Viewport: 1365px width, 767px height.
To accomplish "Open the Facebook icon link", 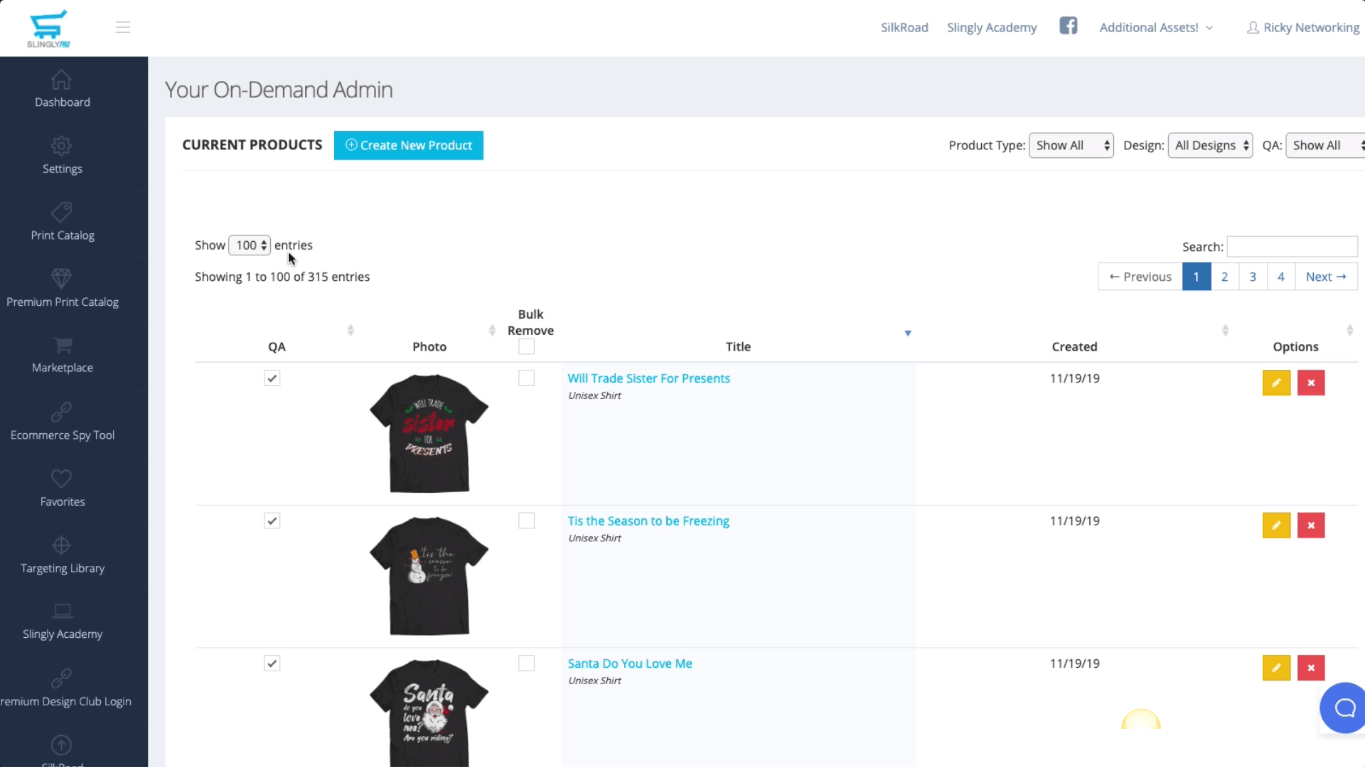I will 1068,26.
